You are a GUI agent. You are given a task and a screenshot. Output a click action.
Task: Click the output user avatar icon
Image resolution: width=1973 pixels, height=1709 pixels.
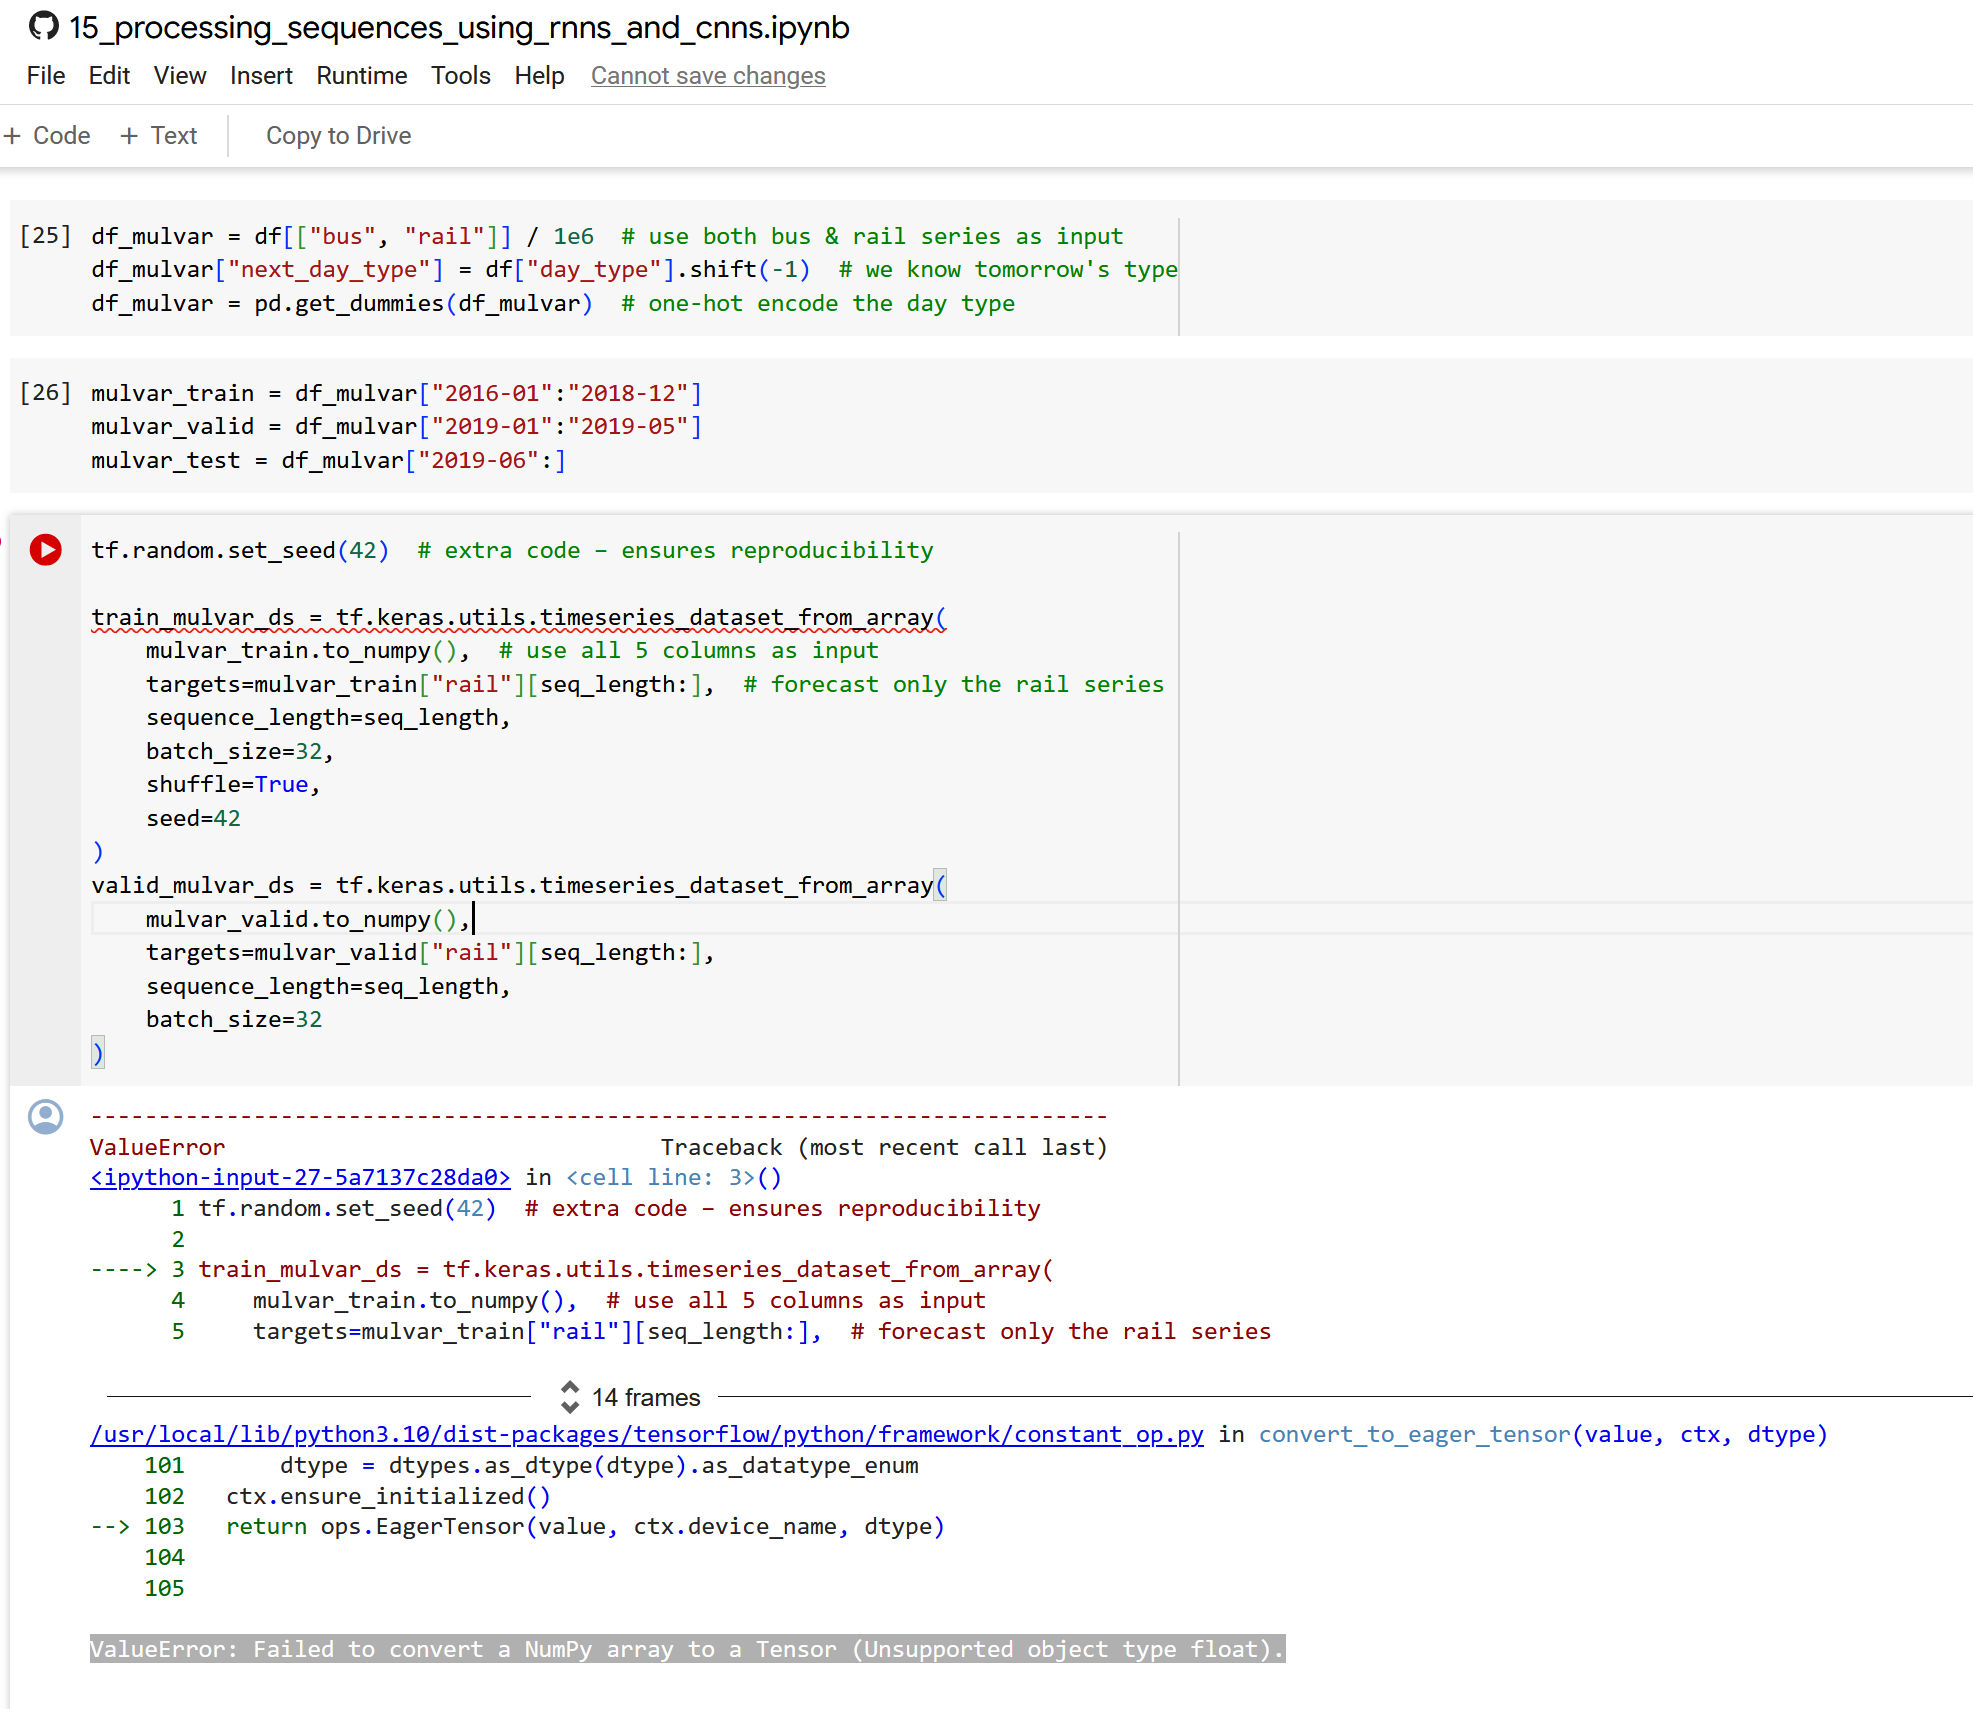46,1117
